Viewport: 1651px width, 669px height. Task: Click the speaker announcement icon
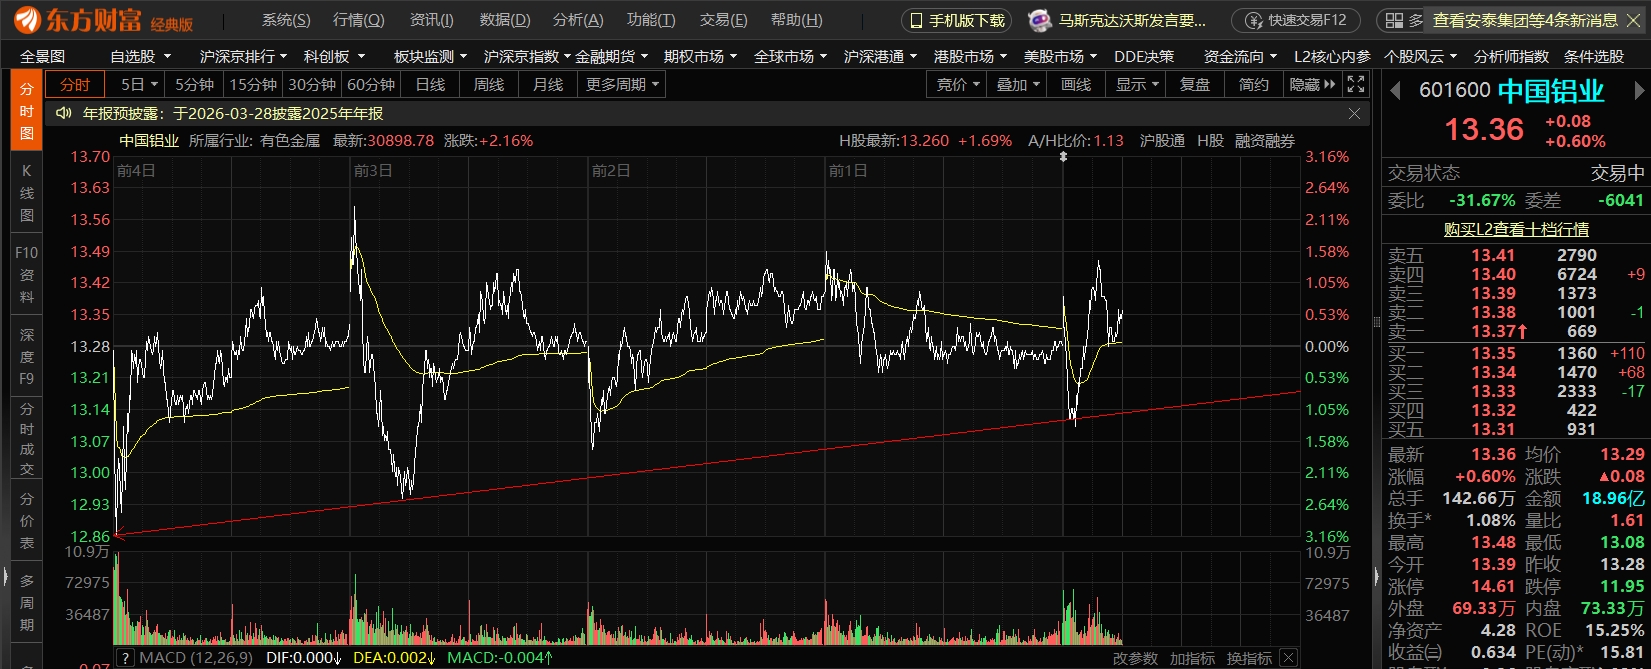tap(63, 114)
